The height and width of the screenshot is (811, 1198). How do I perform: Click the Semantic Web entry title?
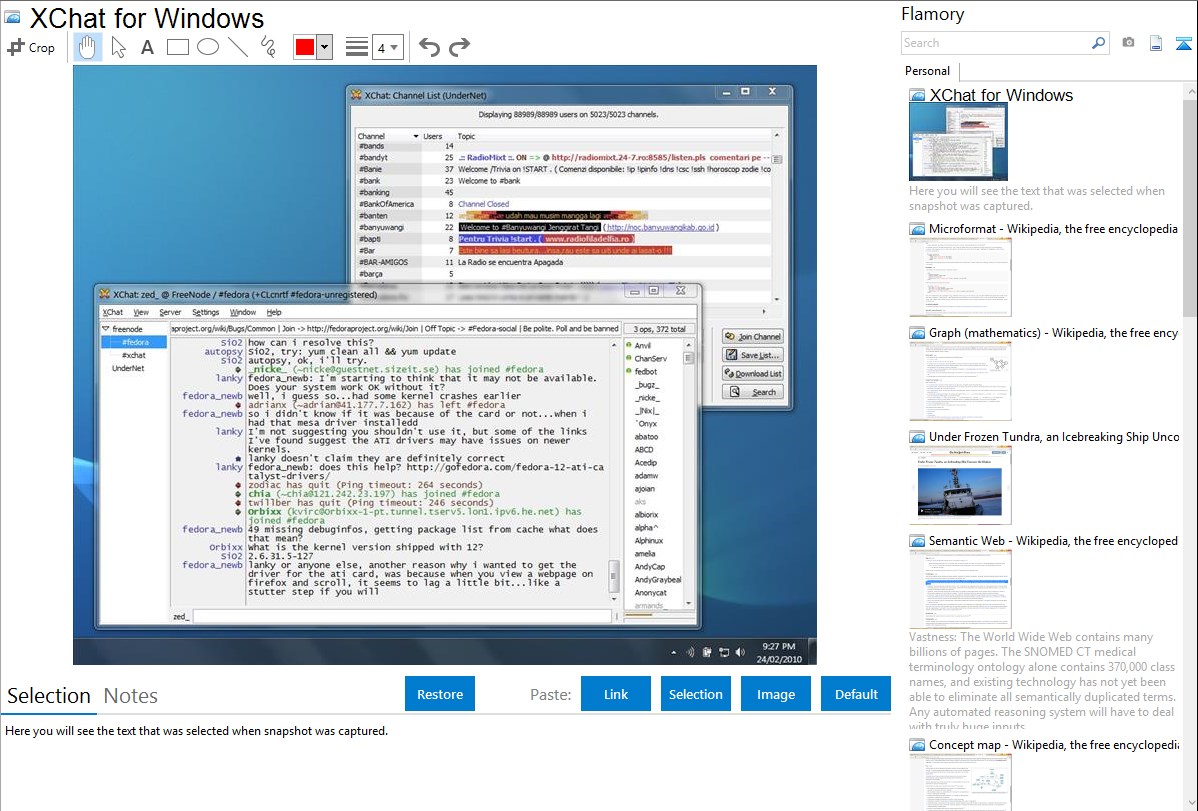[1053, 540]
